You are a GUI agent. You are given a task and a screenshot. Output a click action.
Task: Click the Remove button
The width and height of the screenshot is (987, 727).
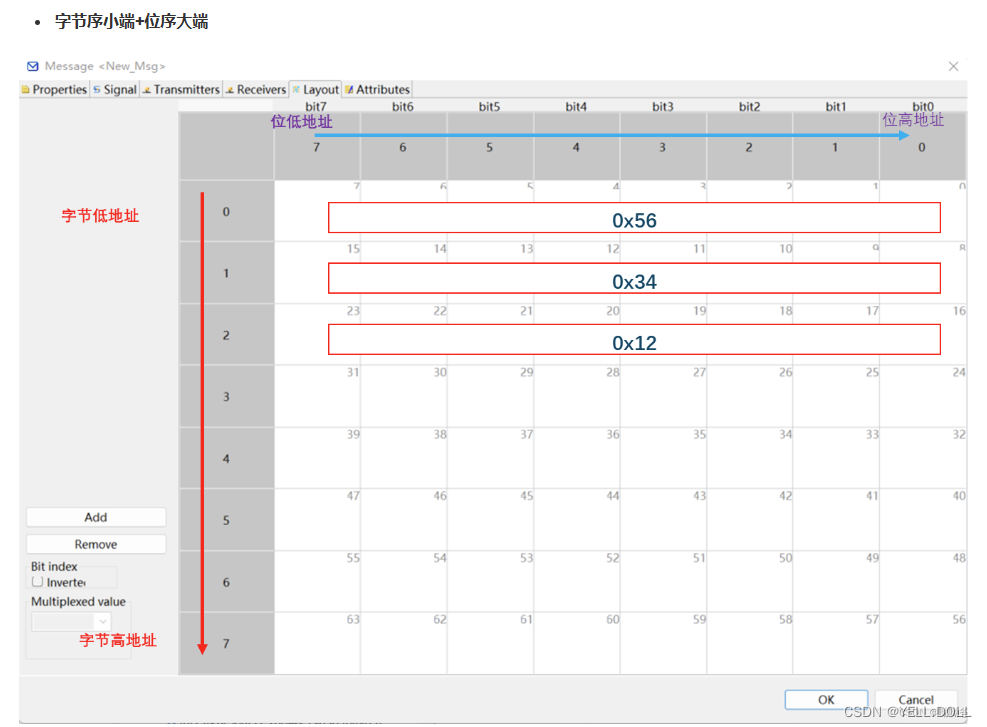point(96,544)
